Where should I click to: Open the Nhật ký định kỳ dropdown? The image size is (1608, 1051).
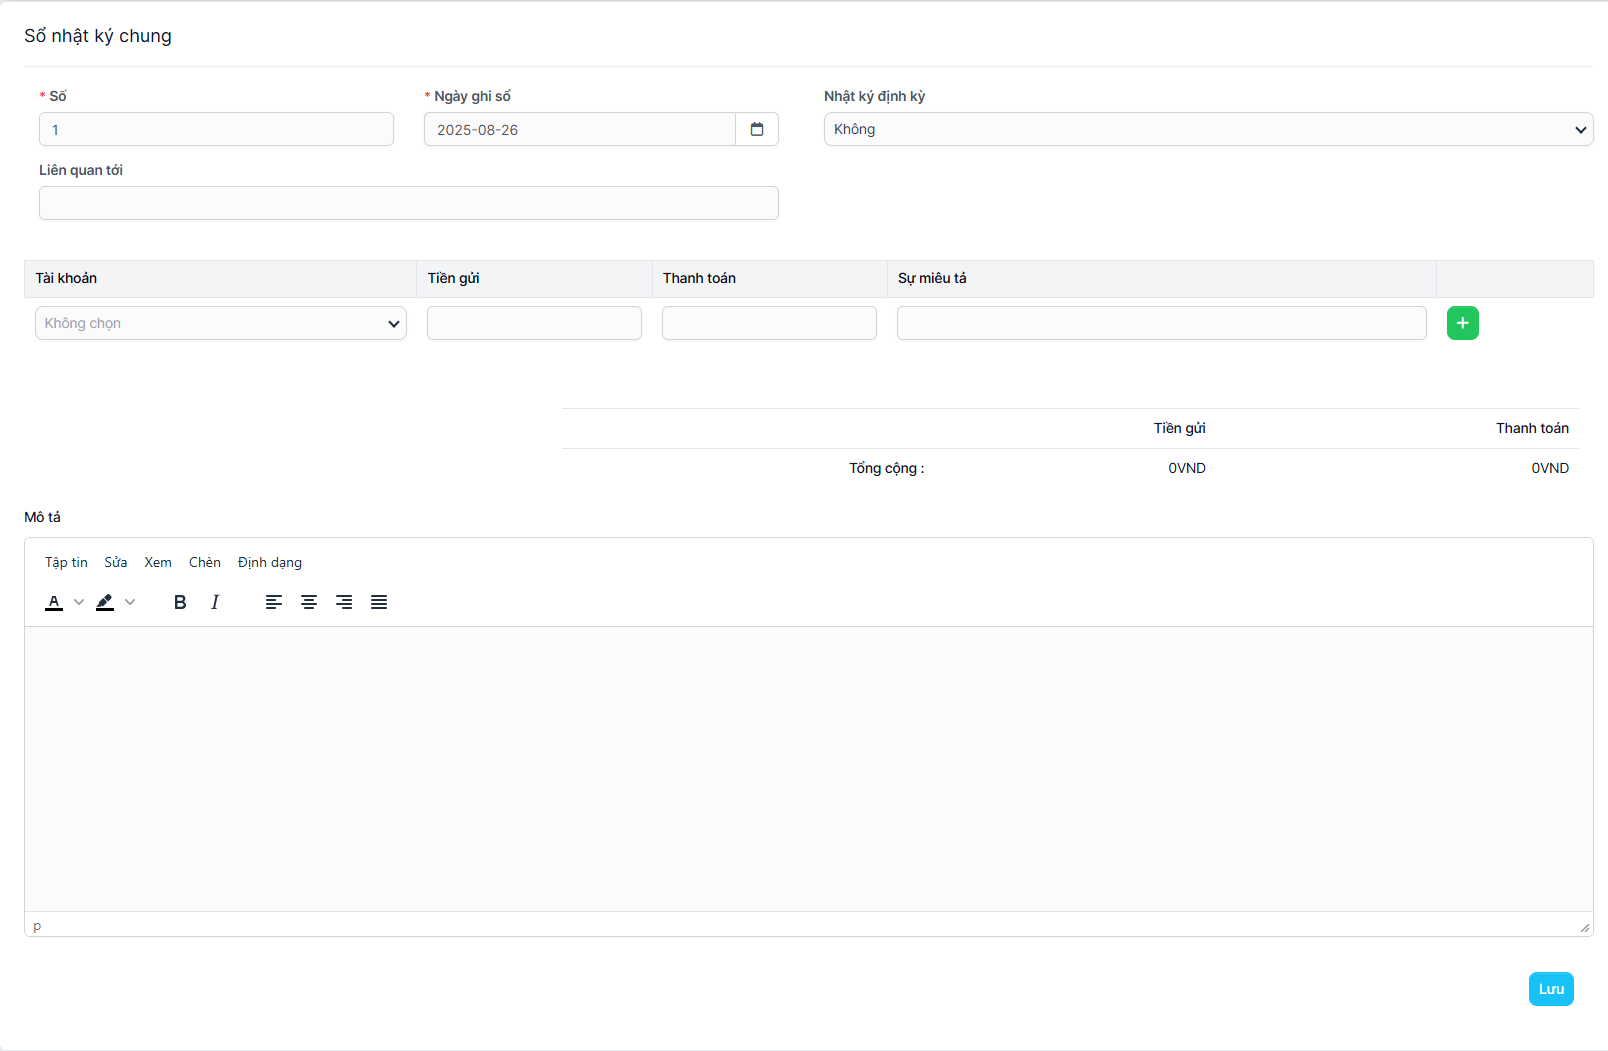pyautogui.click(x=1208, y=129)
